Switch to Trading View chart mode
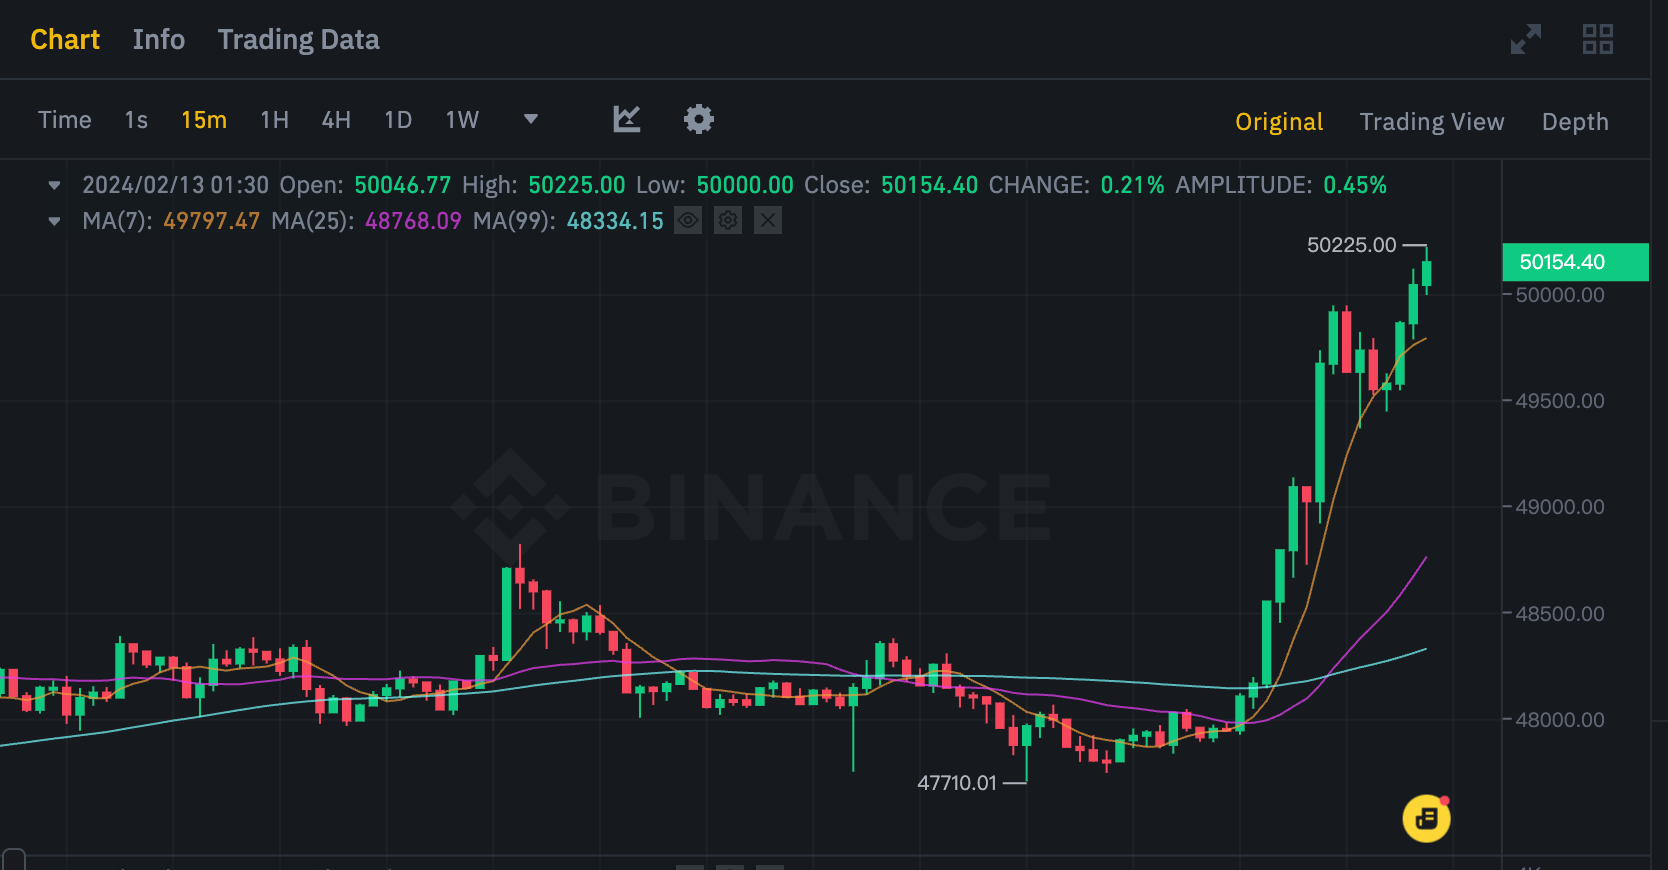The image size is (1668, 870). [1431, 122]
